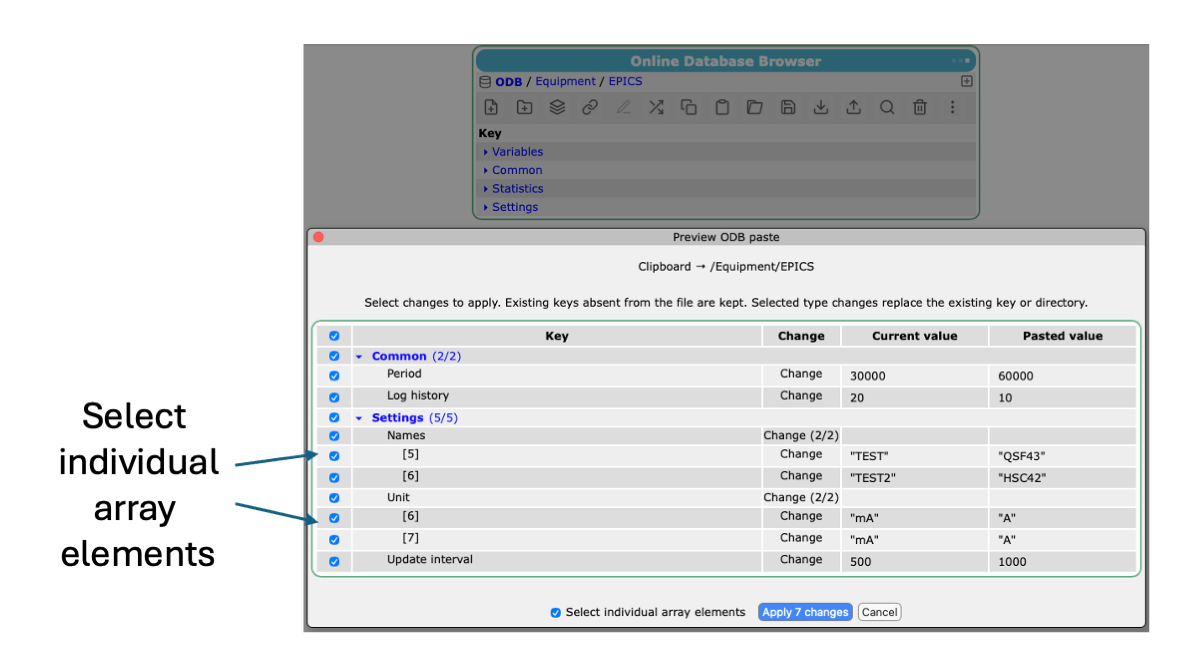The height and width of the screenshot is (660, 1178).
Task: Click the trash can delete icon
Action: (920, 107)
